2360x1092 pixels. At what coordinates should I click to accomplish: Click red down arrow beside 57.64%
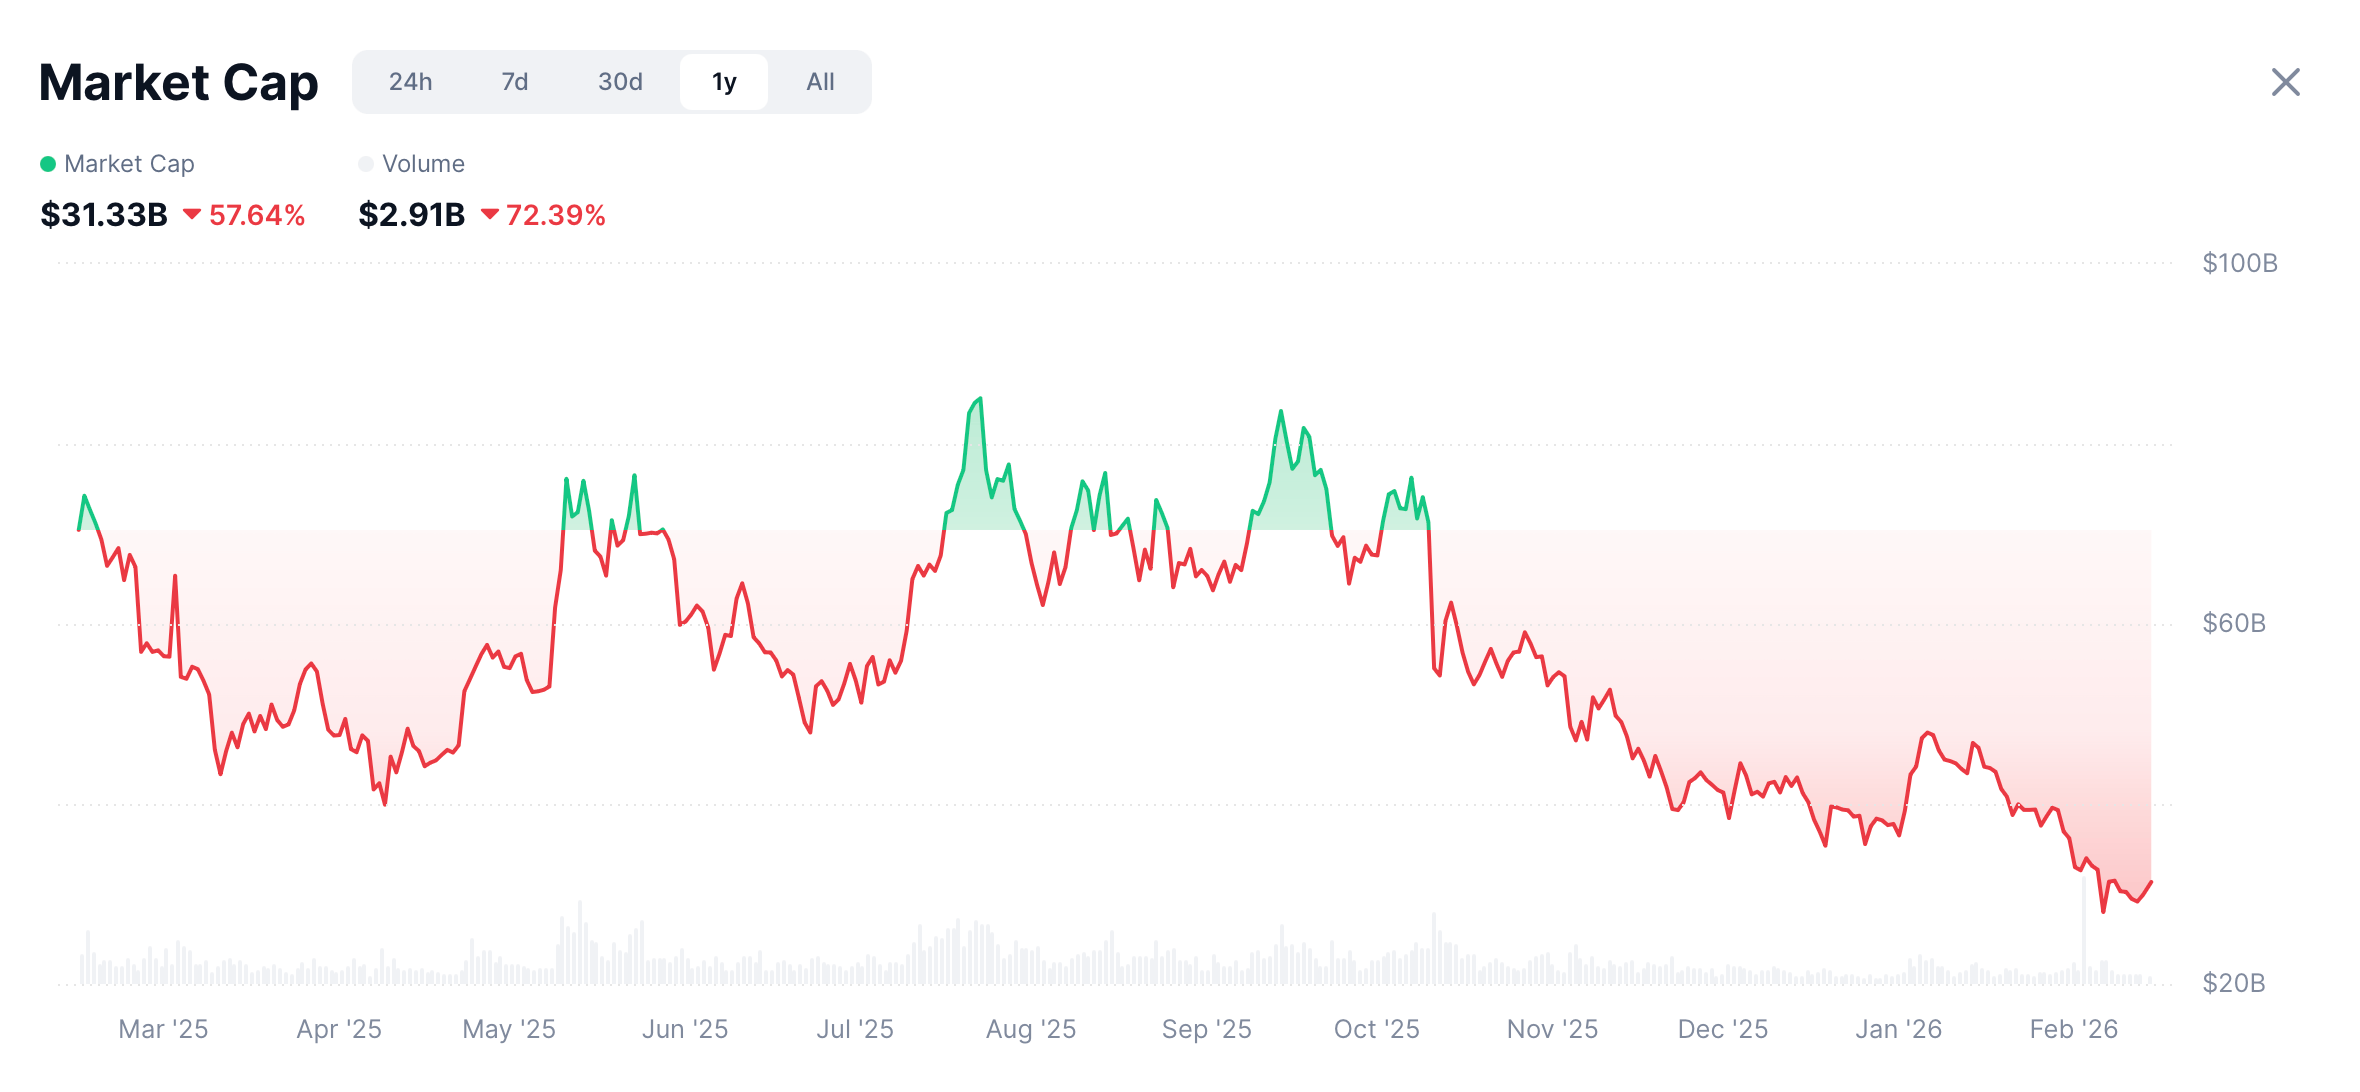[192, 214]
